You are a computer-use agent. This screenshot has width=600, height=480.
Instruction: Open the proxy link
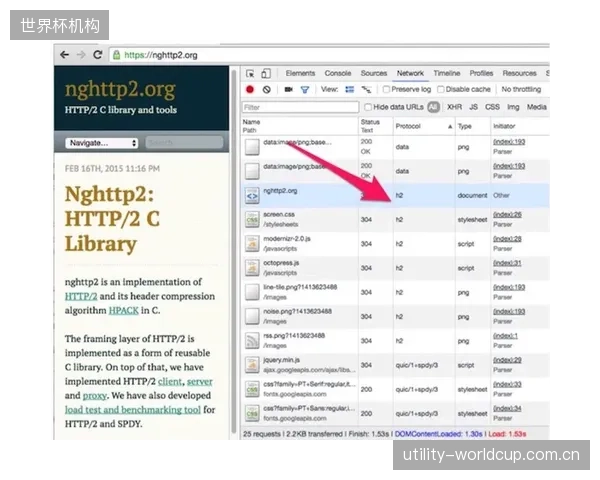94,396
